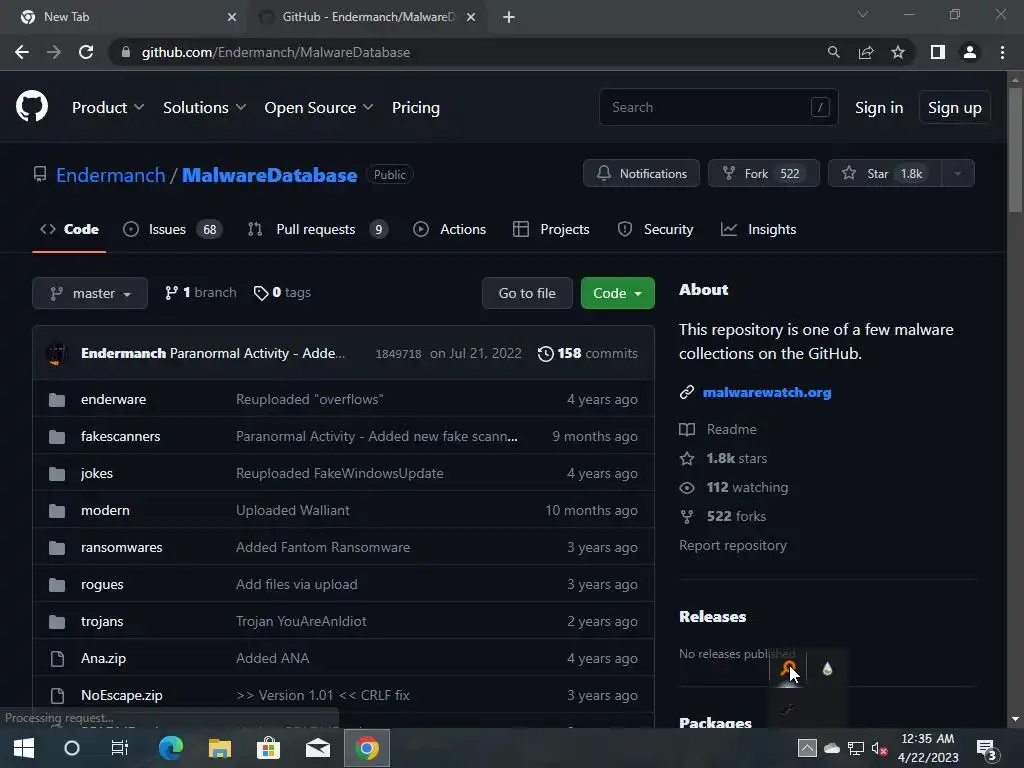
Task: Open Task View on the taskbar
Action: click(x=120, y=748)
